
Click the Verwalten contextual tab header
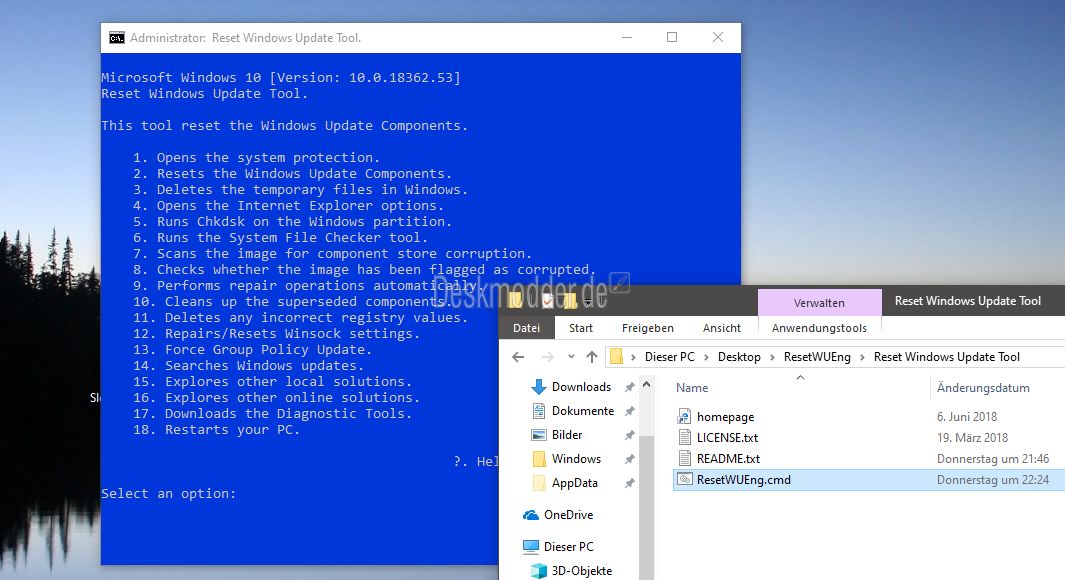coord(819,303)
